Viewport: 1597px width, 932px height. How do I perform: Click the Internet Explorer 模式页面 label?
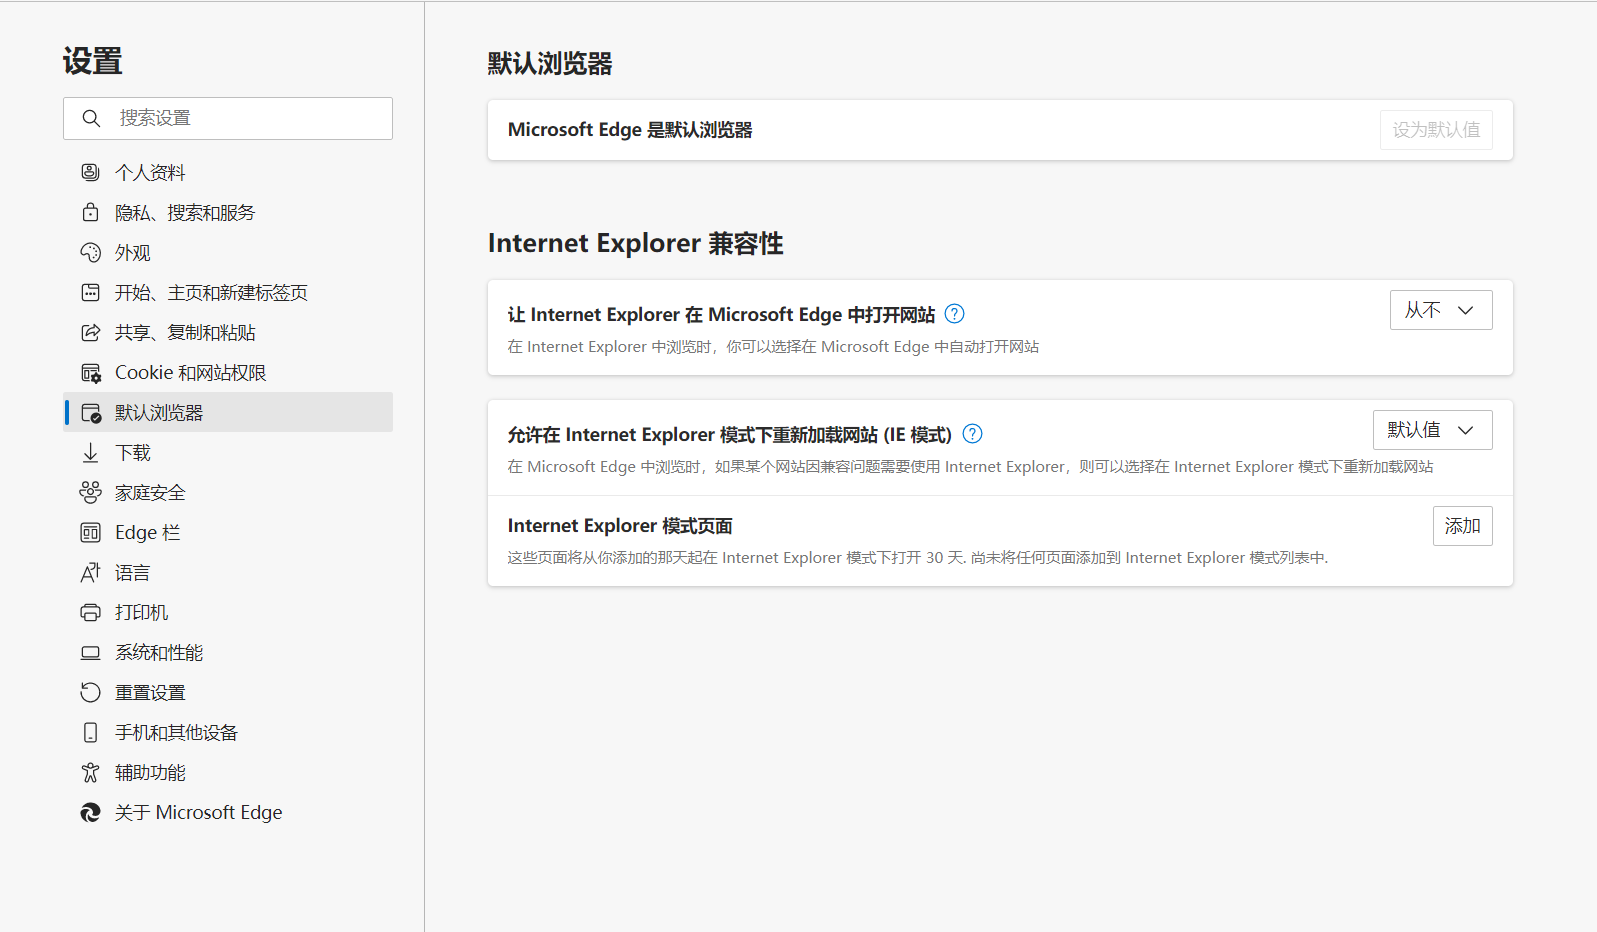620,526
